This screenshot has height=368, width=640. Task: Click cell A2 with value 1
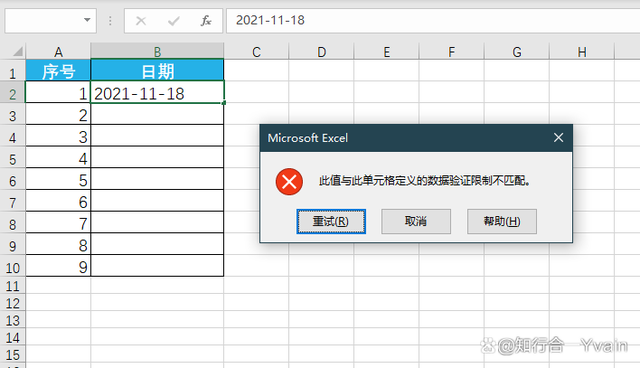pos(58,92)
